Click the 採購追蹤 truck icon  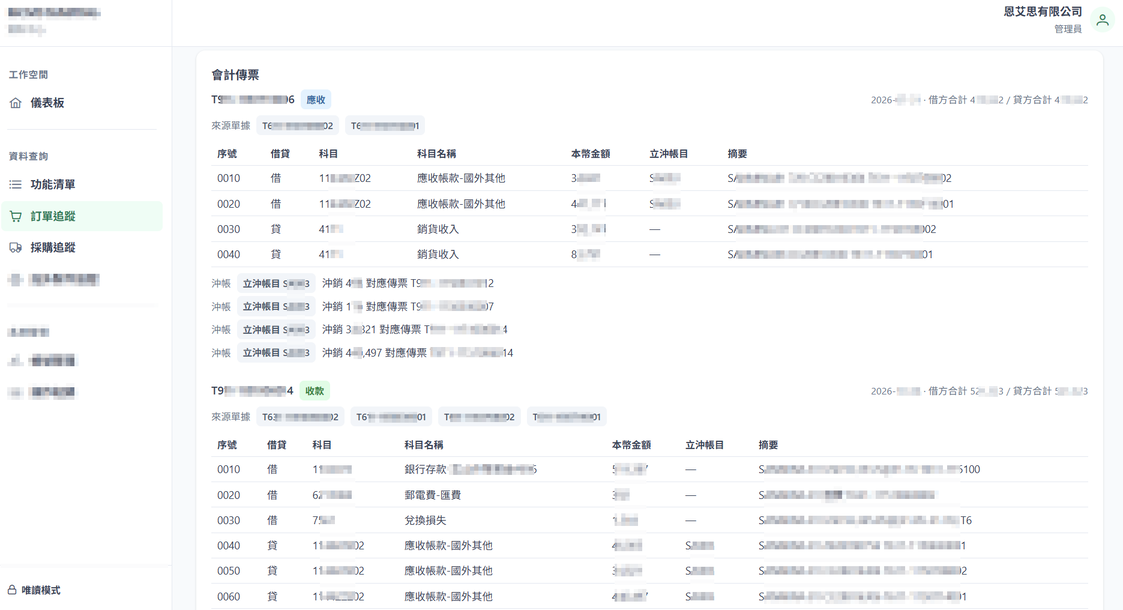tap(15, 248)
